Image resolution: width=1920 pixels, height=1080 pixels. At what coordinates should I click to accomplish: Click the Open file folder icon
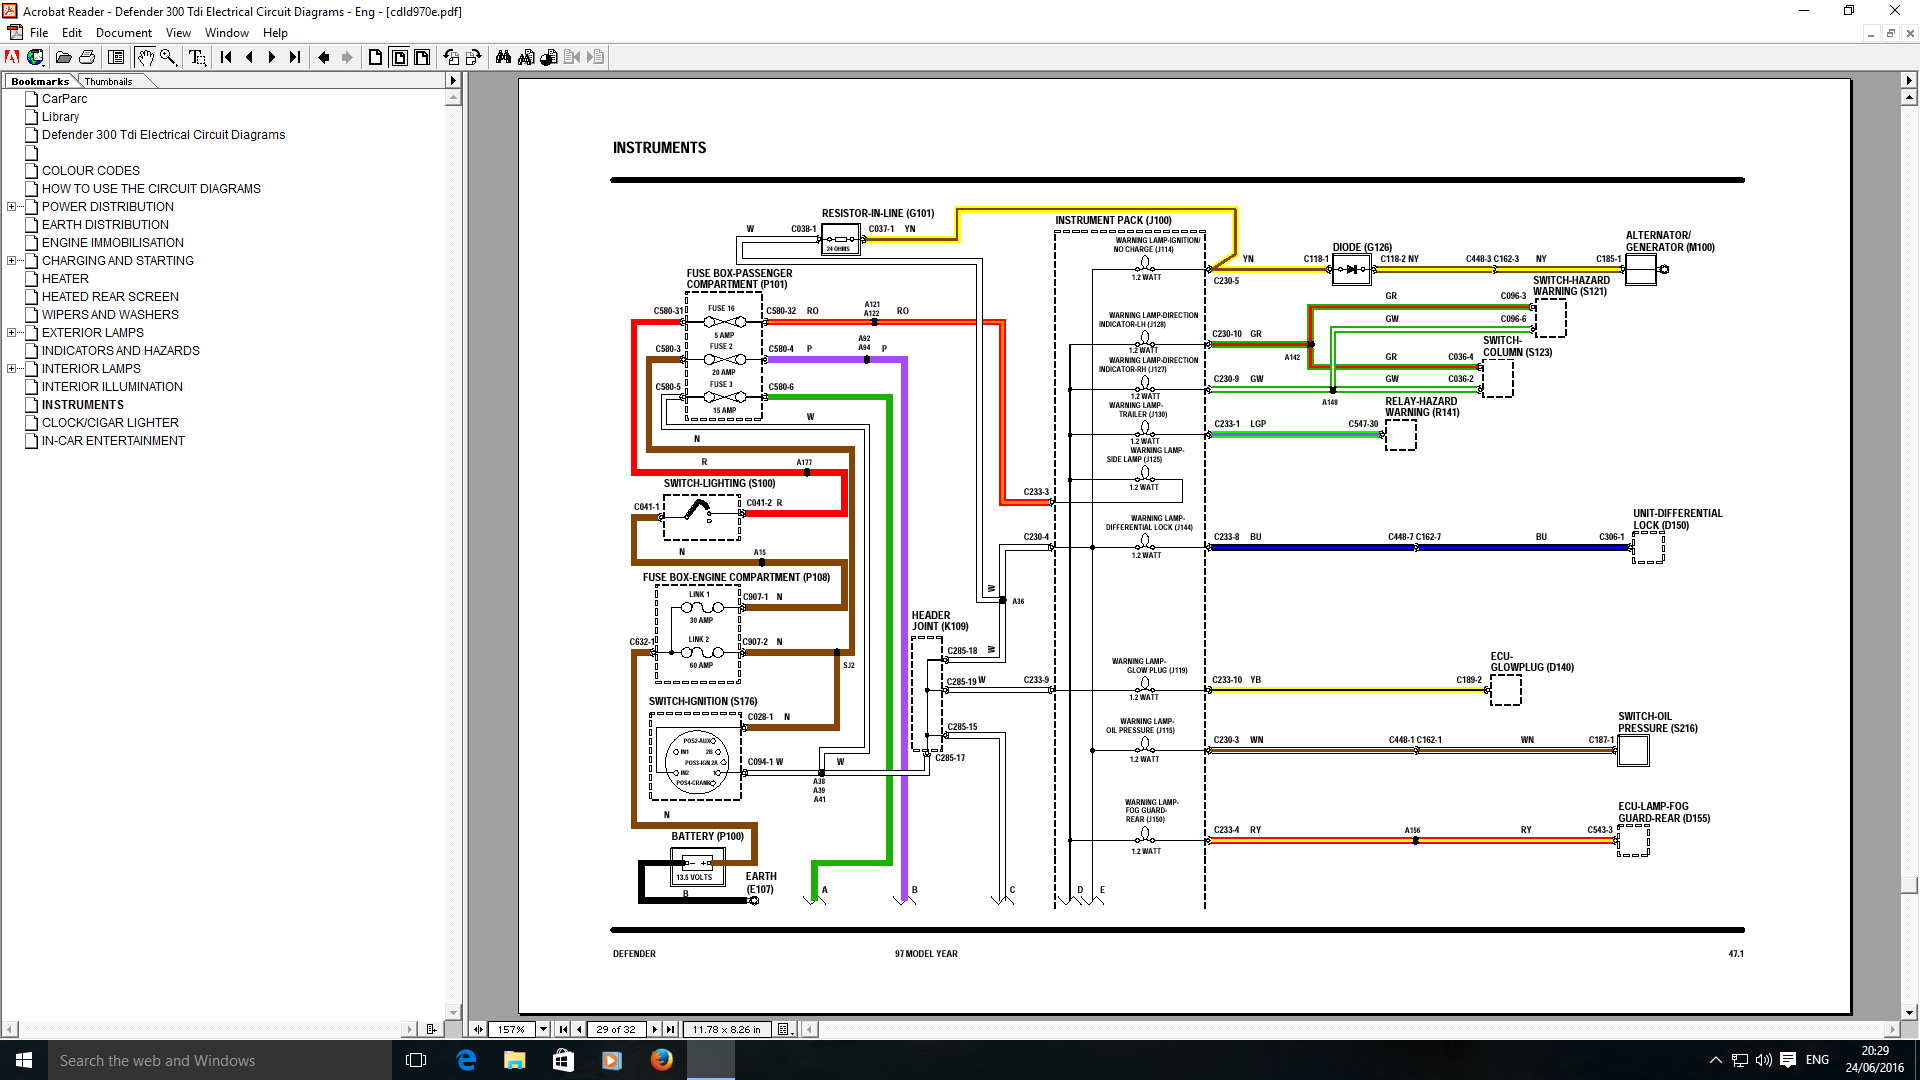point(63,57)
